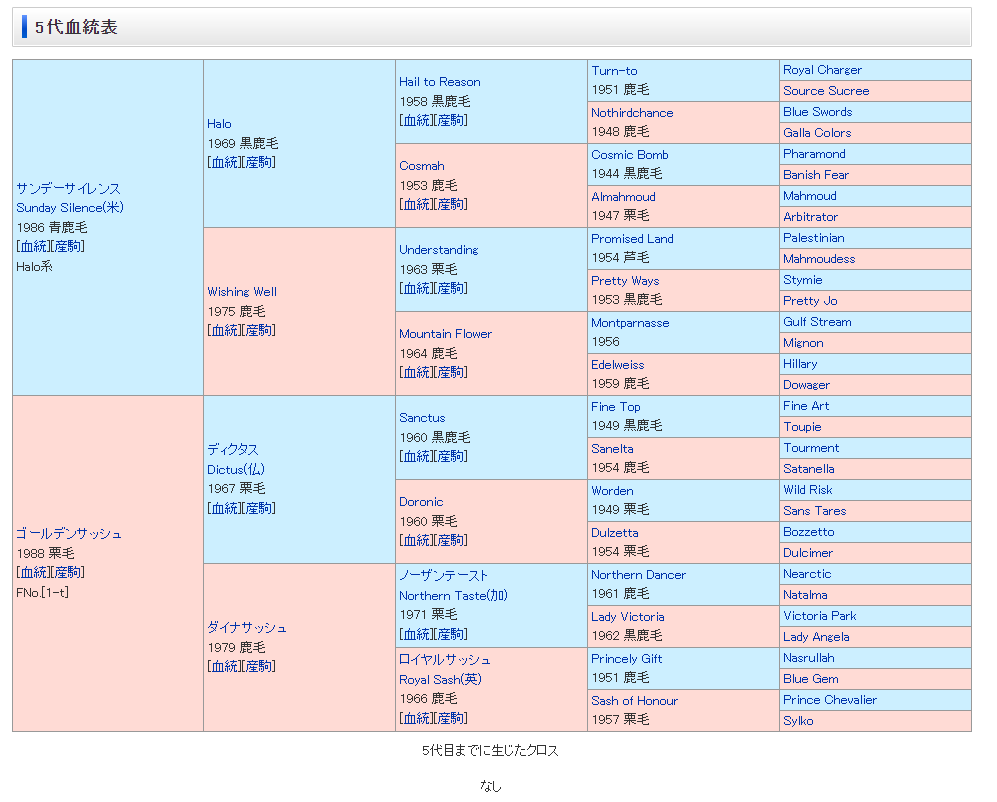Open the Sunday Silence(米) horse link

click(69, 208)
